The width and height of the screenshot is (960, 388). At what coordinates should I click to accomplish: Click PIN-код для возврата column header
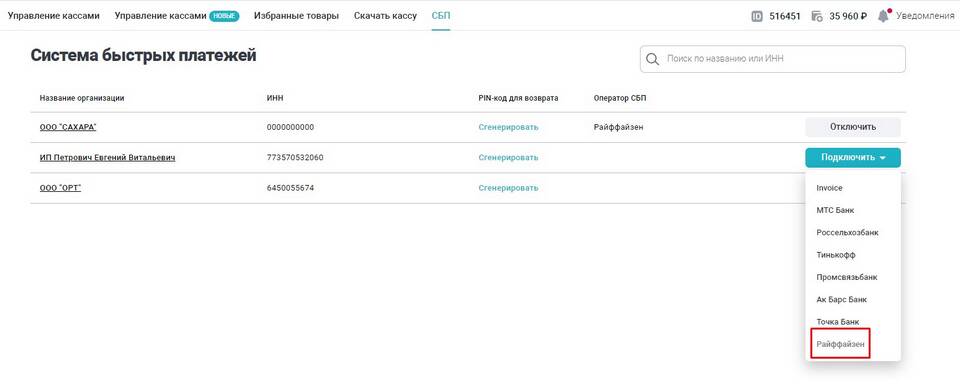coord(518,98)
